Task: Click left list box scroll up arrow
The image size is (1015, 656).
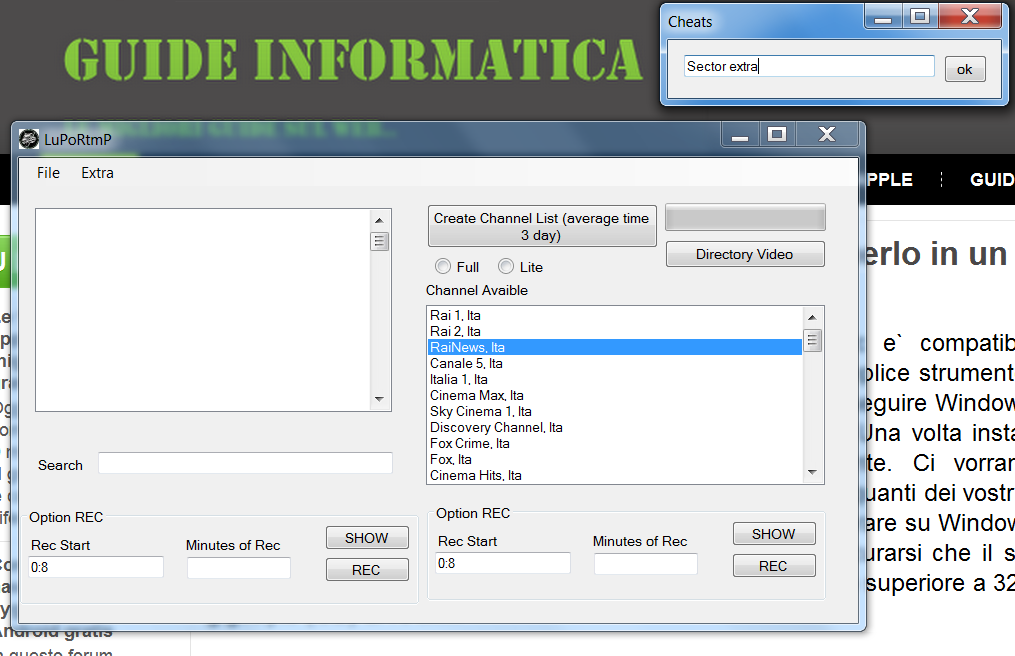Action: 379,220
